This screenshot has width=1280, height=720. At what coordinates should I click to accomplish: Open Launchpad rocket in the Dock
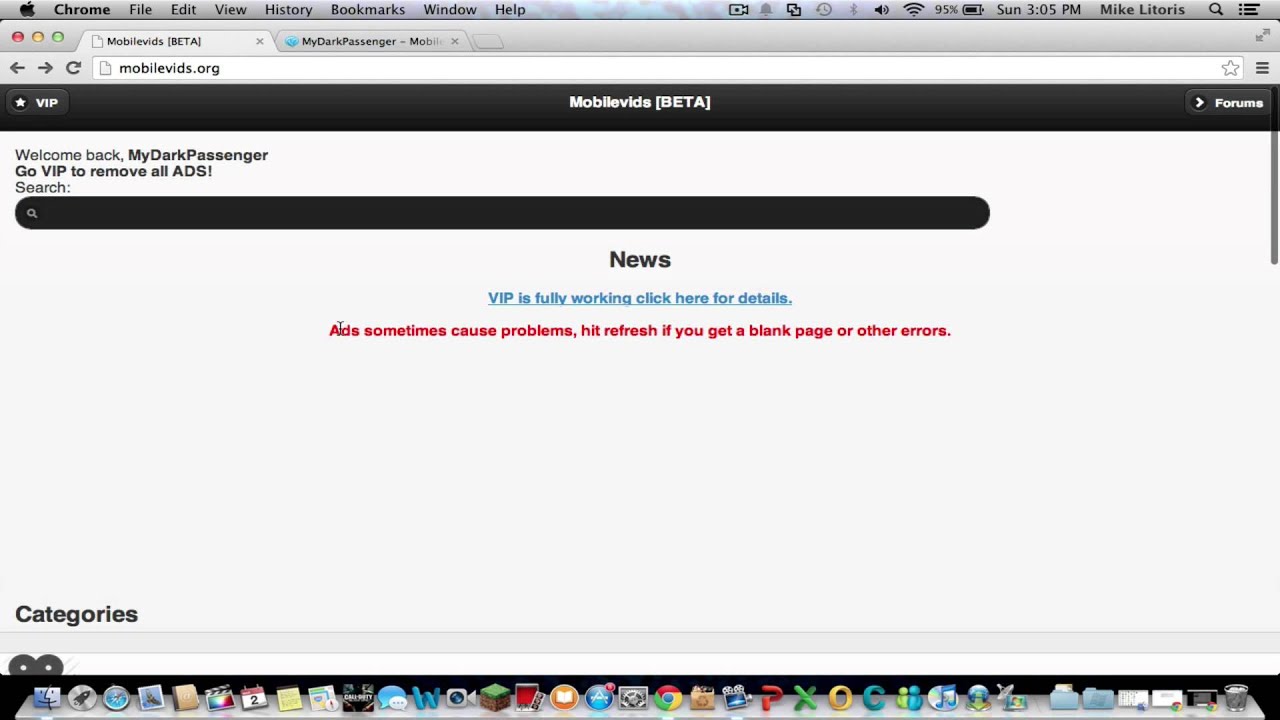pos(82,697)
